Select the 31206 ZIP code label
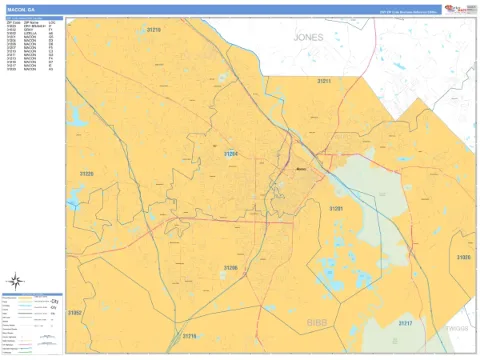Screen dimensions: 480x360 coord(230,268)
